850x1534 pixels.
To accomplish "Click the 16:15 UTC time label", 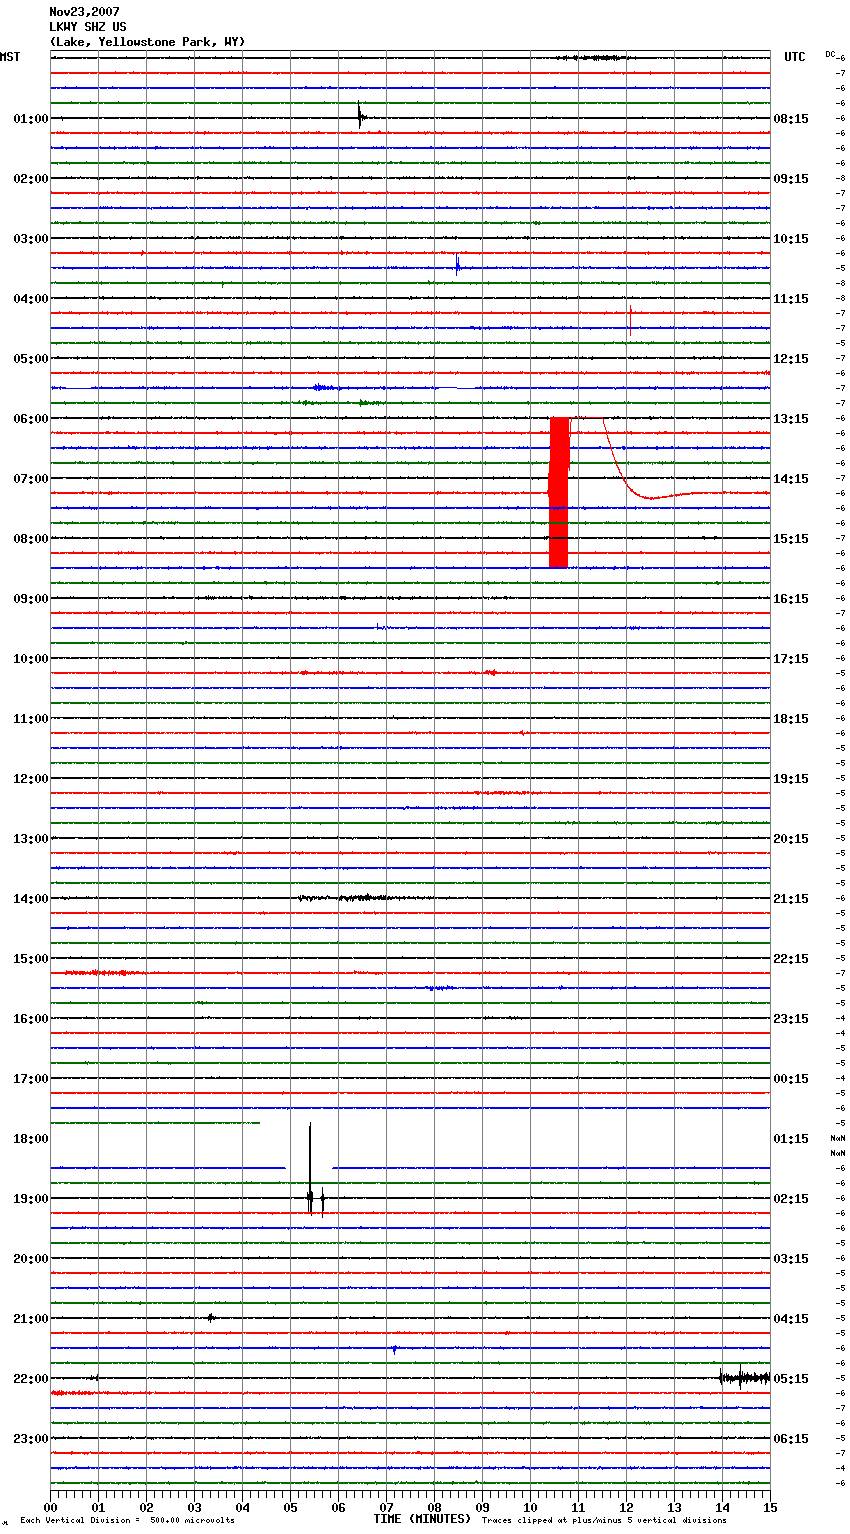I will 791,599.
